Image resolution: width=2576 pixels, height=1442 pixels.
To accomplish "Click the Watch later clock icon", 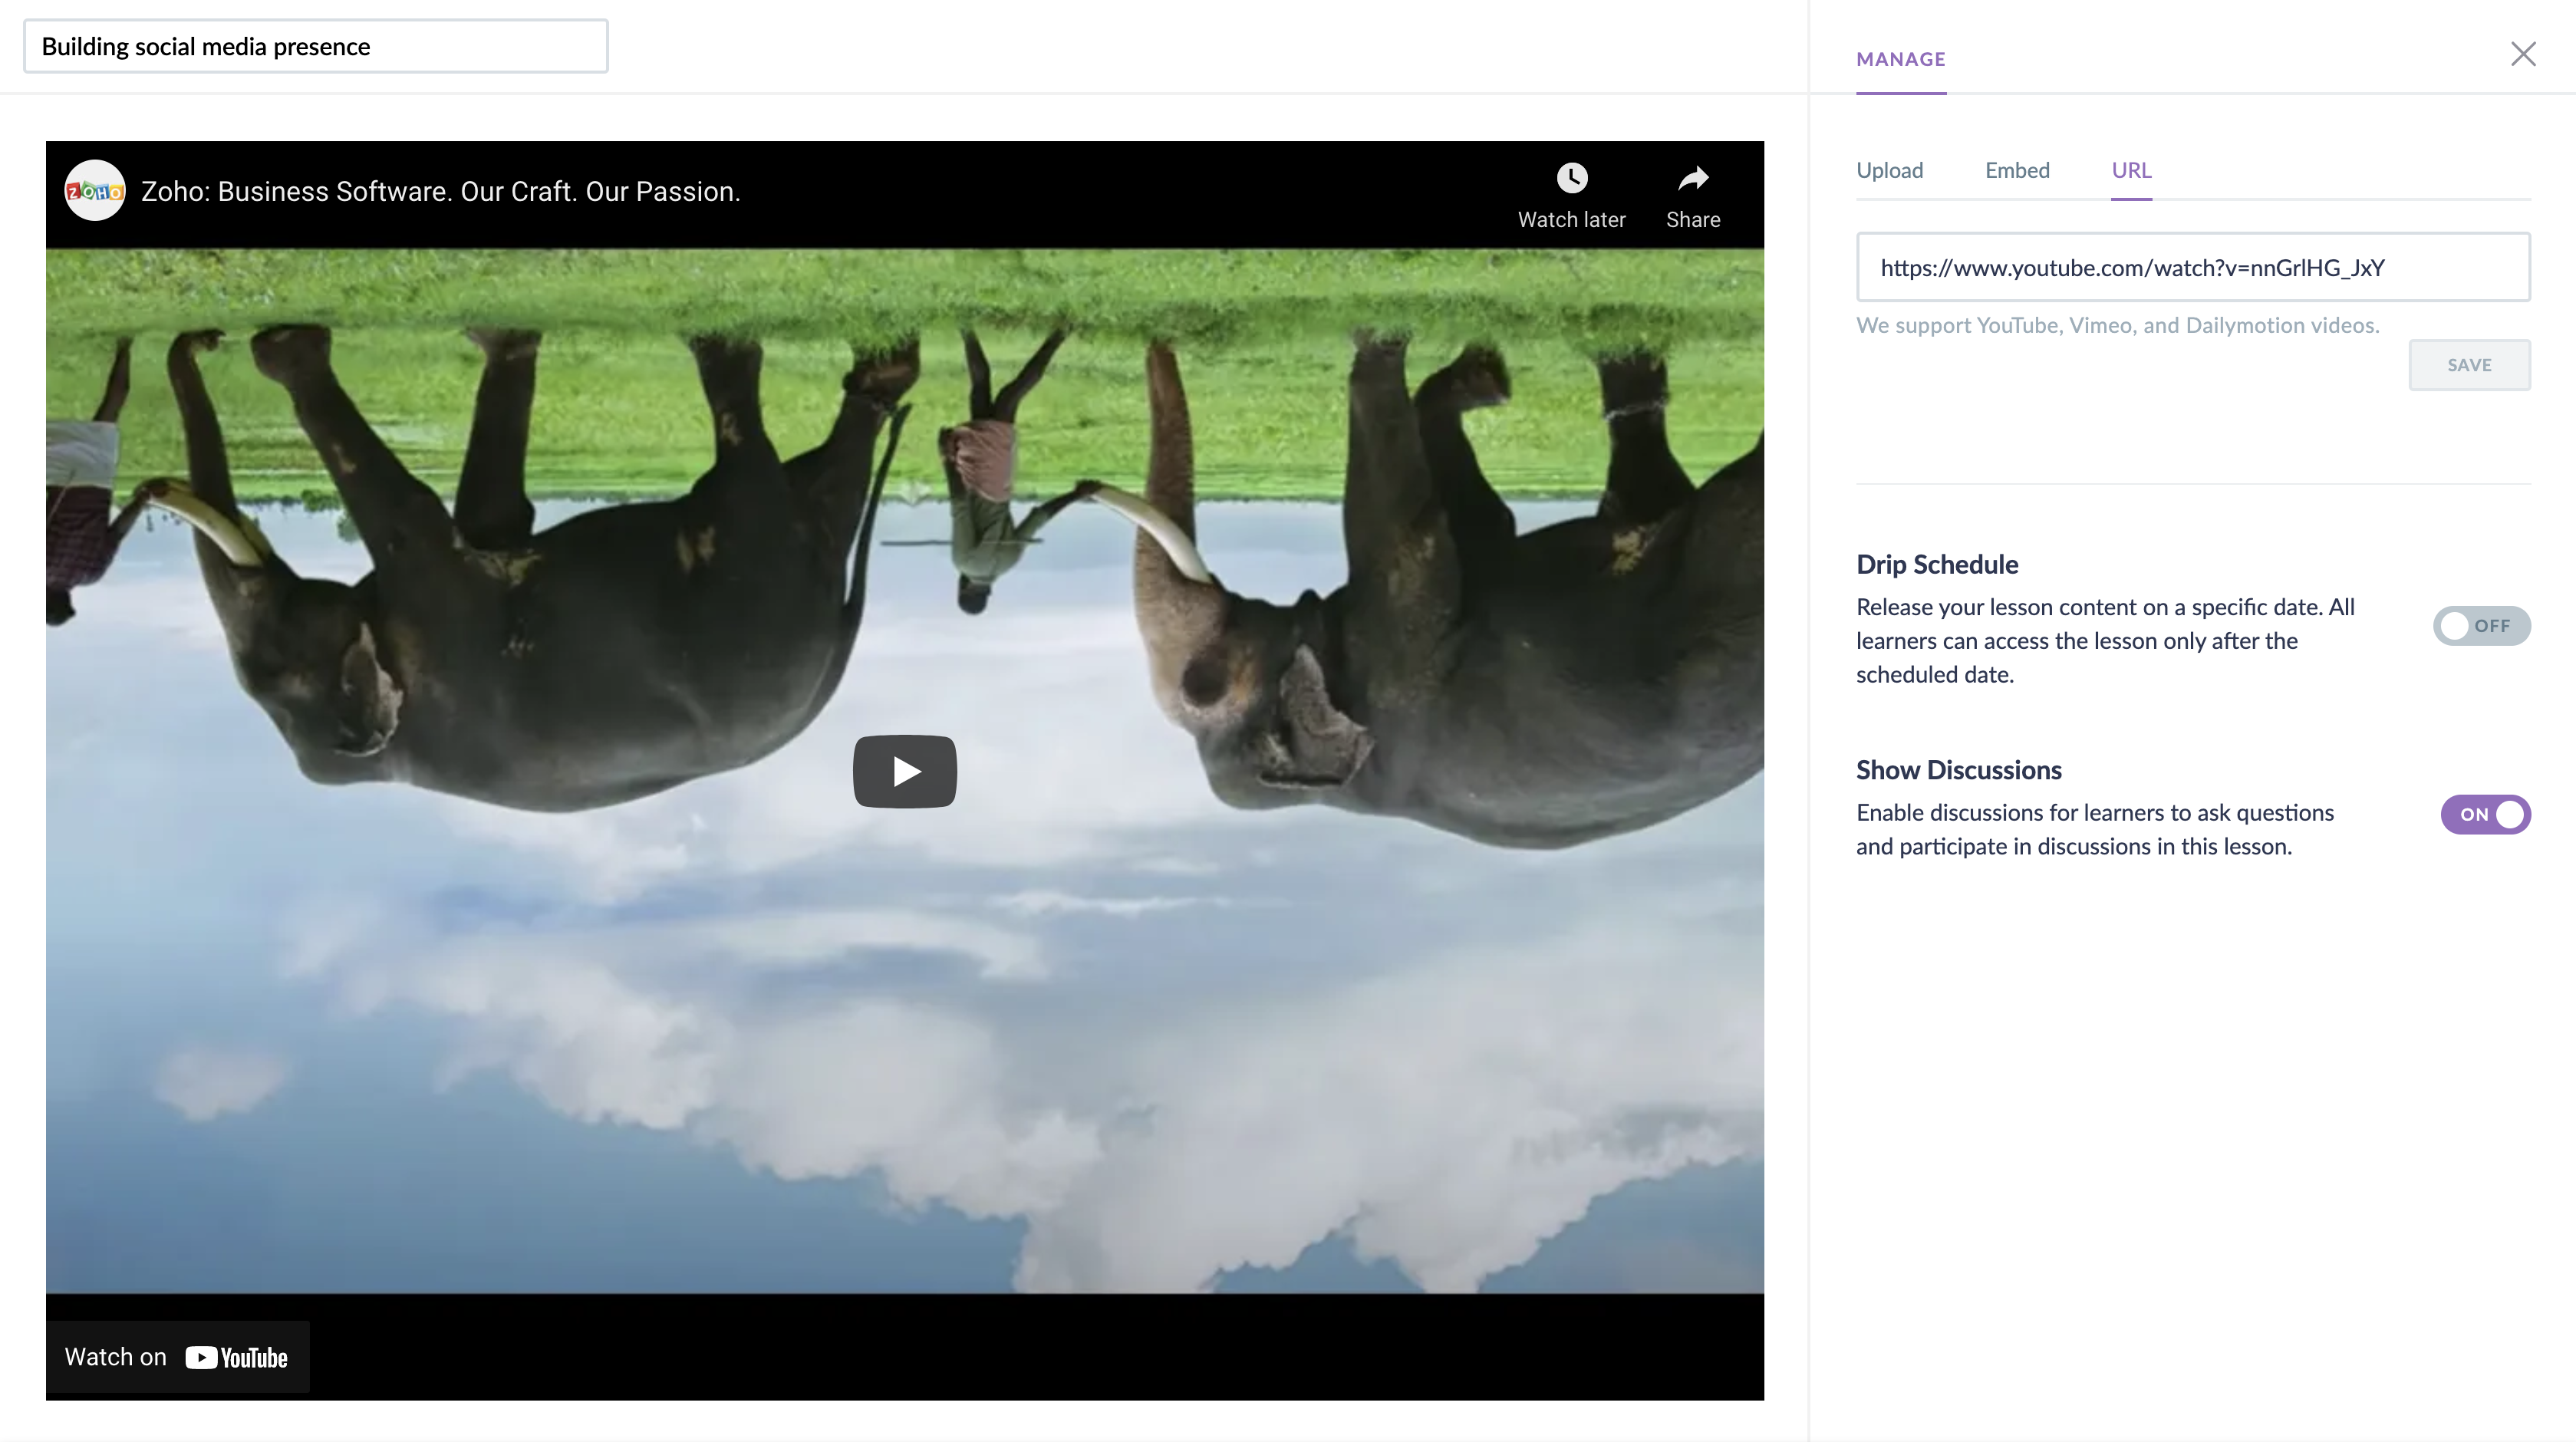I will point(1571,178).
